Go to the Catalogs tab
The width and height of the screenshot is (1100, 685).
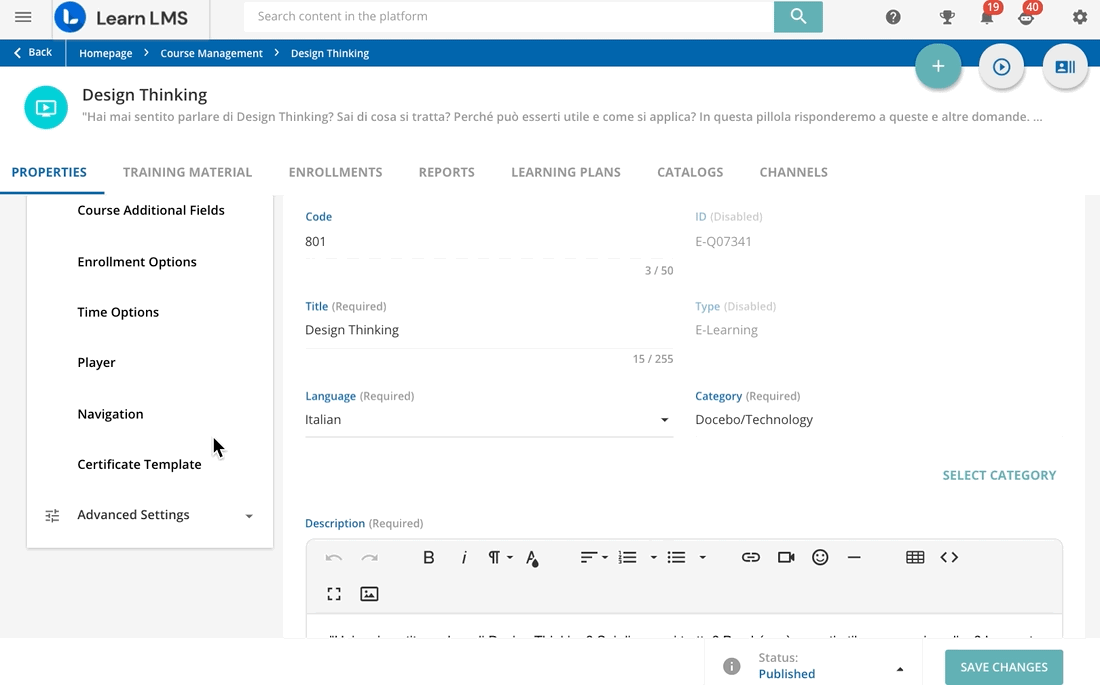pos(690,172)
